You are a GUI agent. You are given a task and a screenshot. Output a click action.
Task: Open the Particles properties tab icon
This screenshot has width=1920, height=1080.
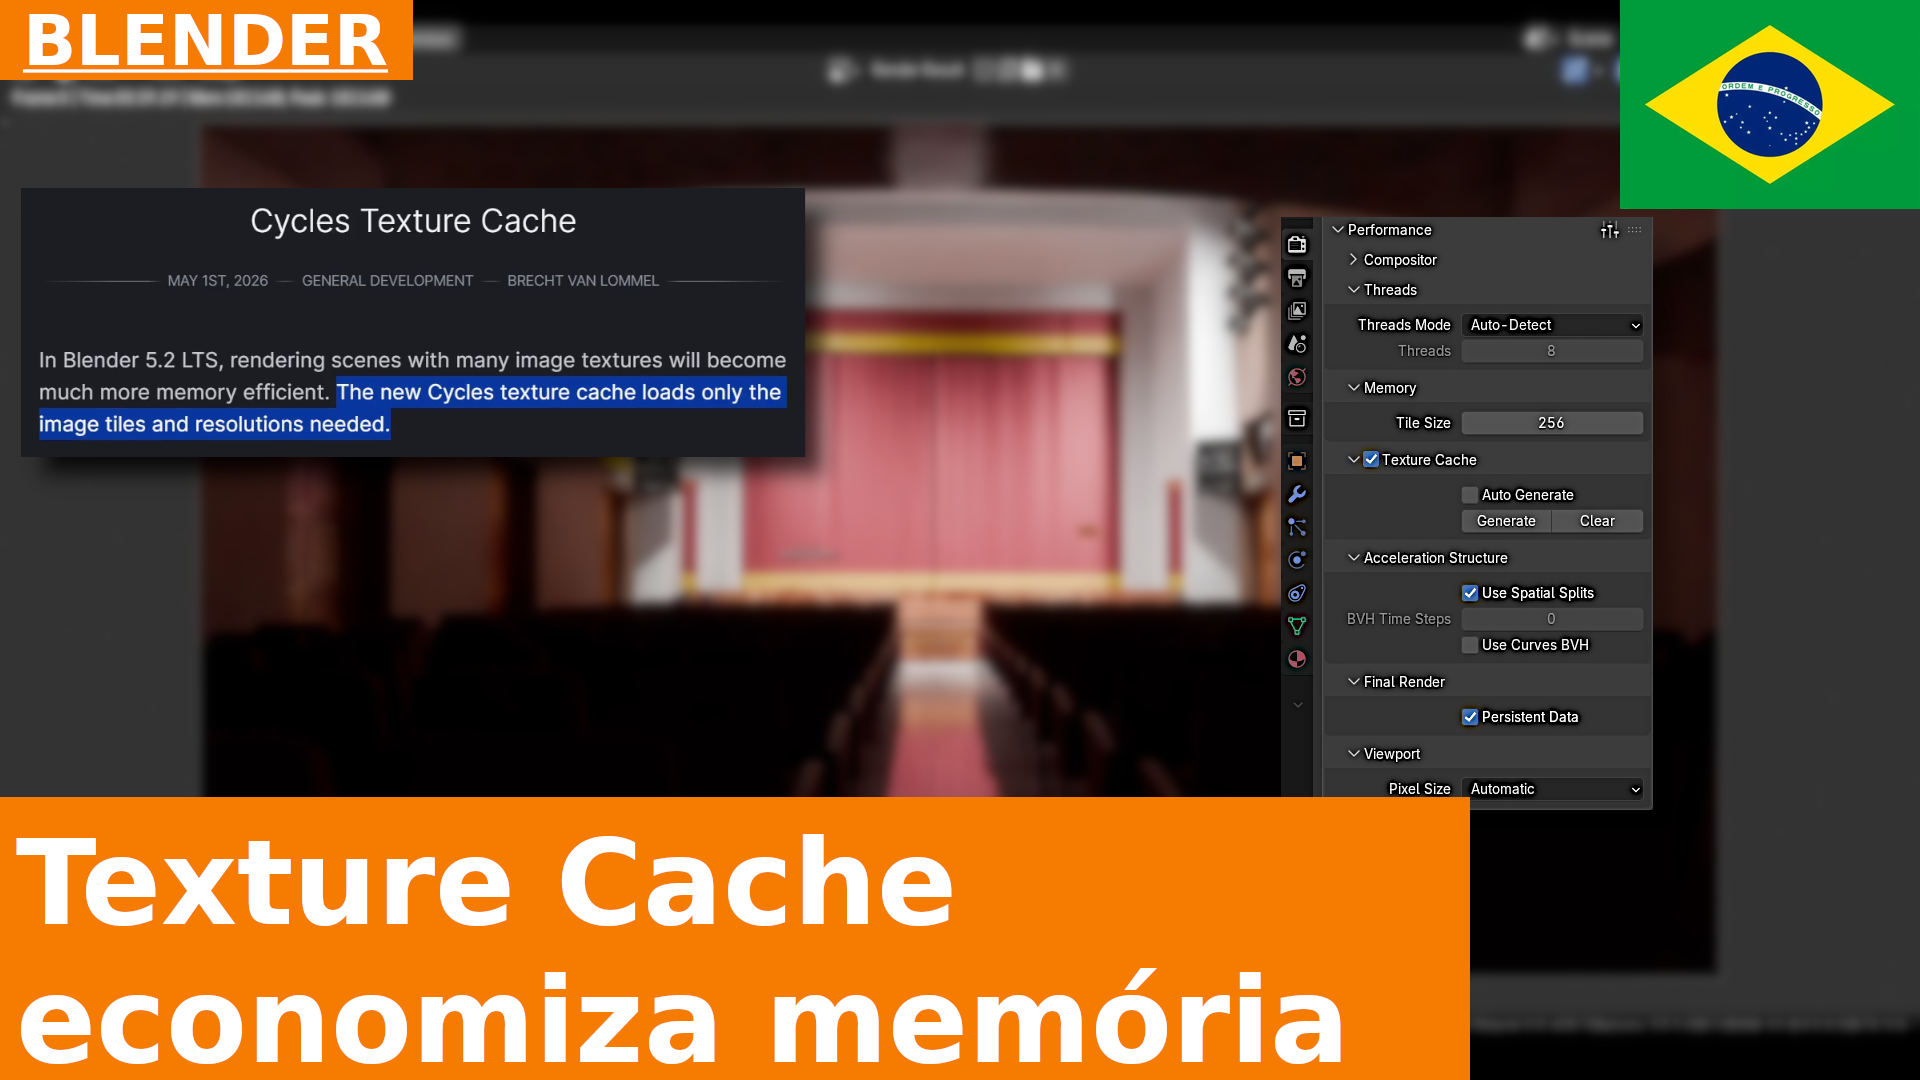click(1297, 527)
